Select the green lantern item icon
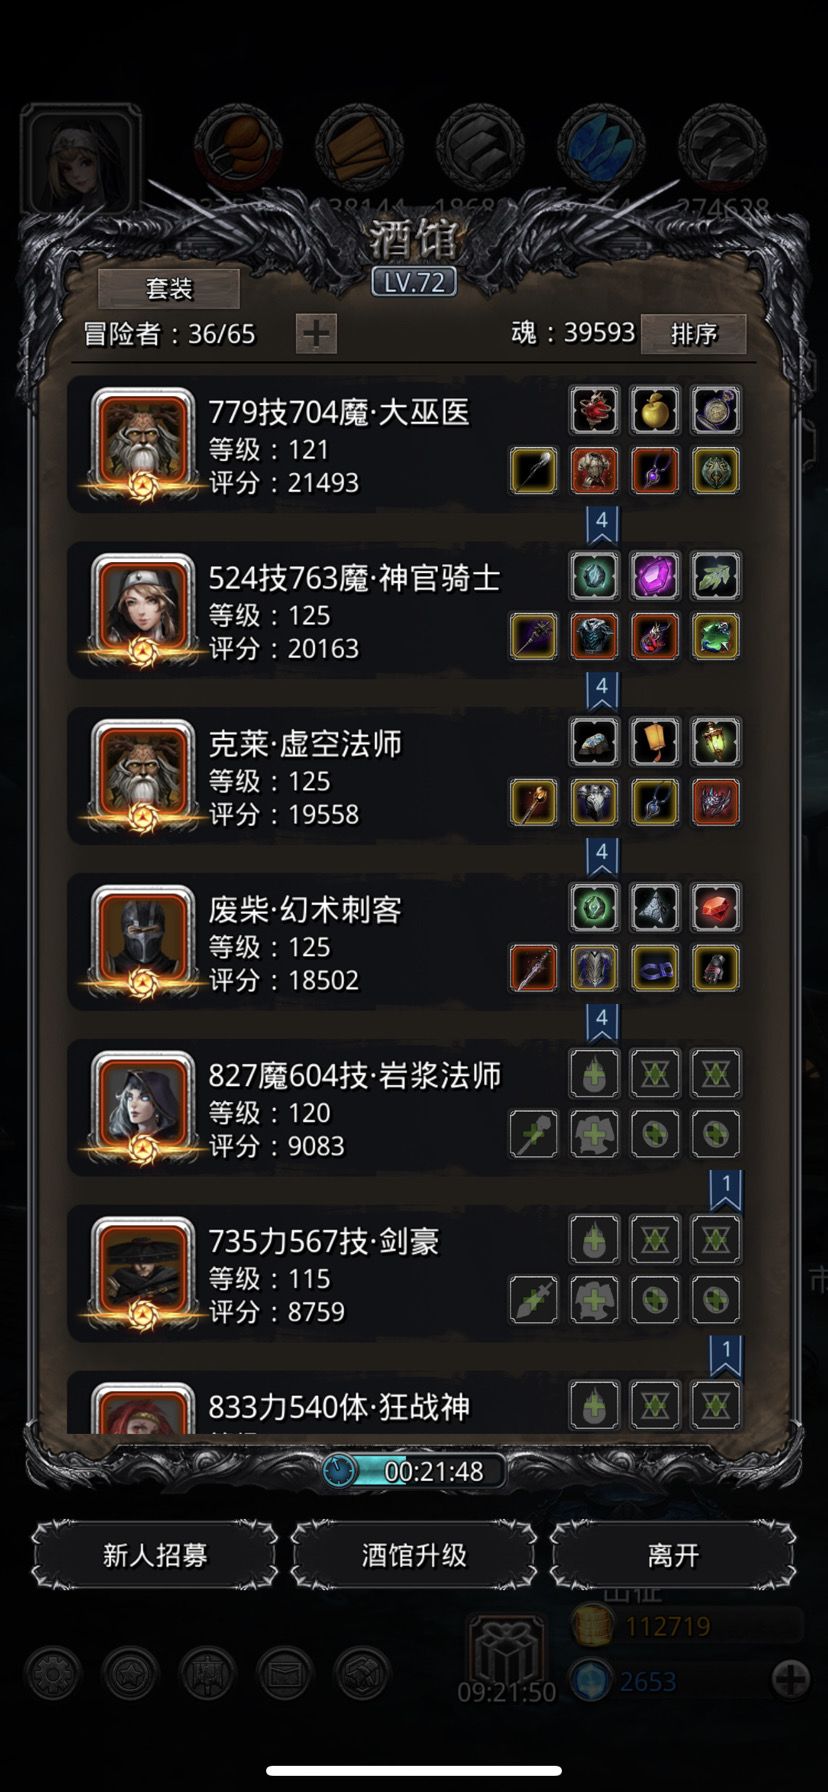828x1792 pixels. (x=715, y=742)
